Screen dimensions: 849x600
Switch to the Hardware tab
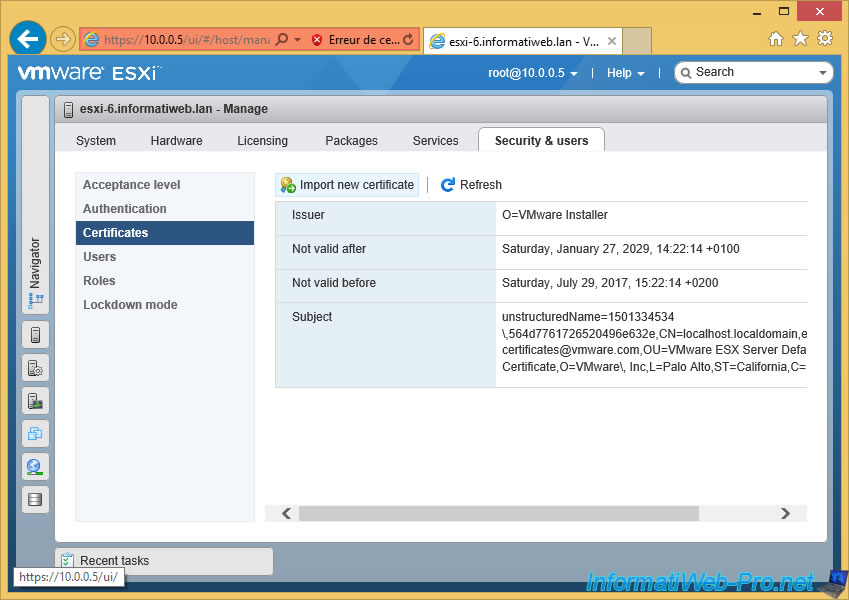(177, 141)
